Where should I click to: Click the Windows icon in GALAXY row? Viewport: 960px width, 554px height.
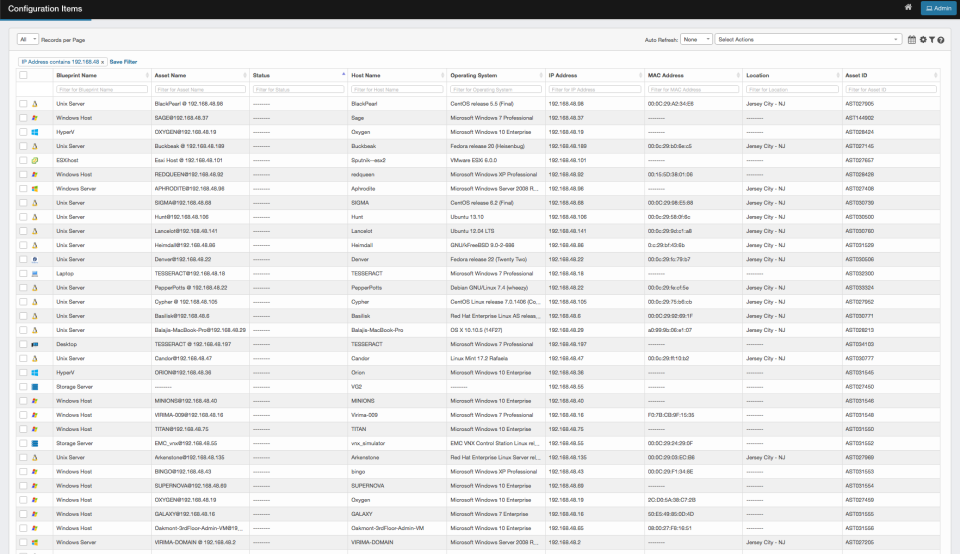(35, 514)
